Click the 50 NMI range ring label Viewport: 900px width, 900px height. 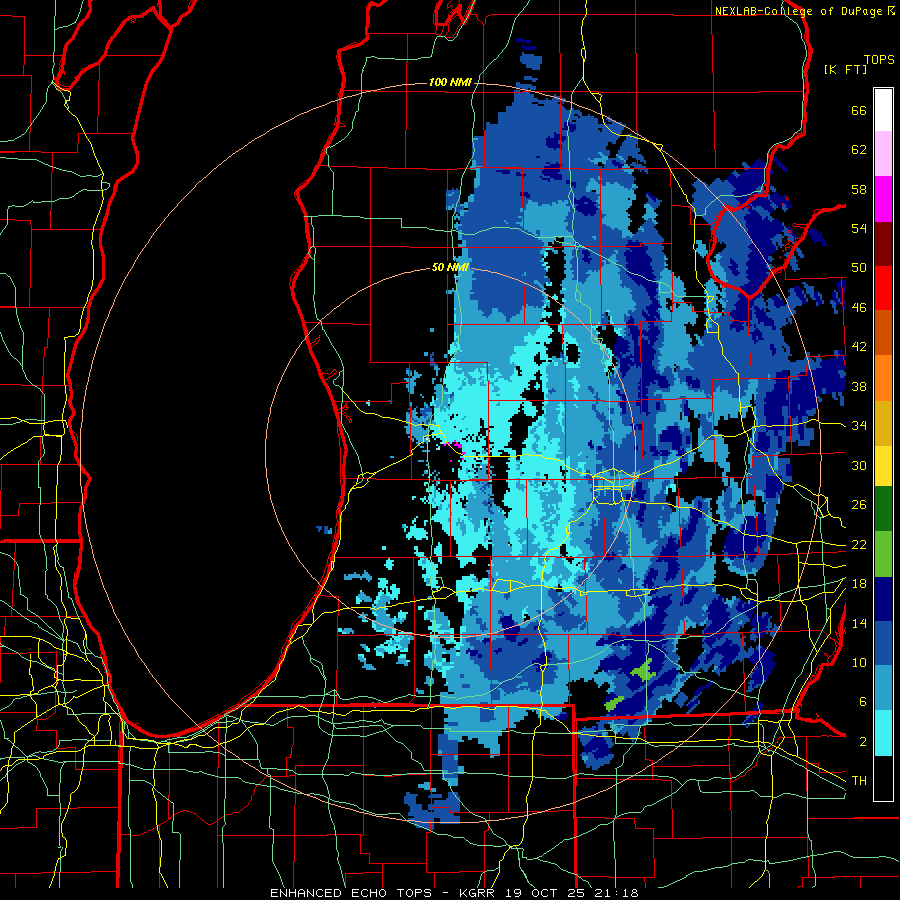[x=450, y=267]
